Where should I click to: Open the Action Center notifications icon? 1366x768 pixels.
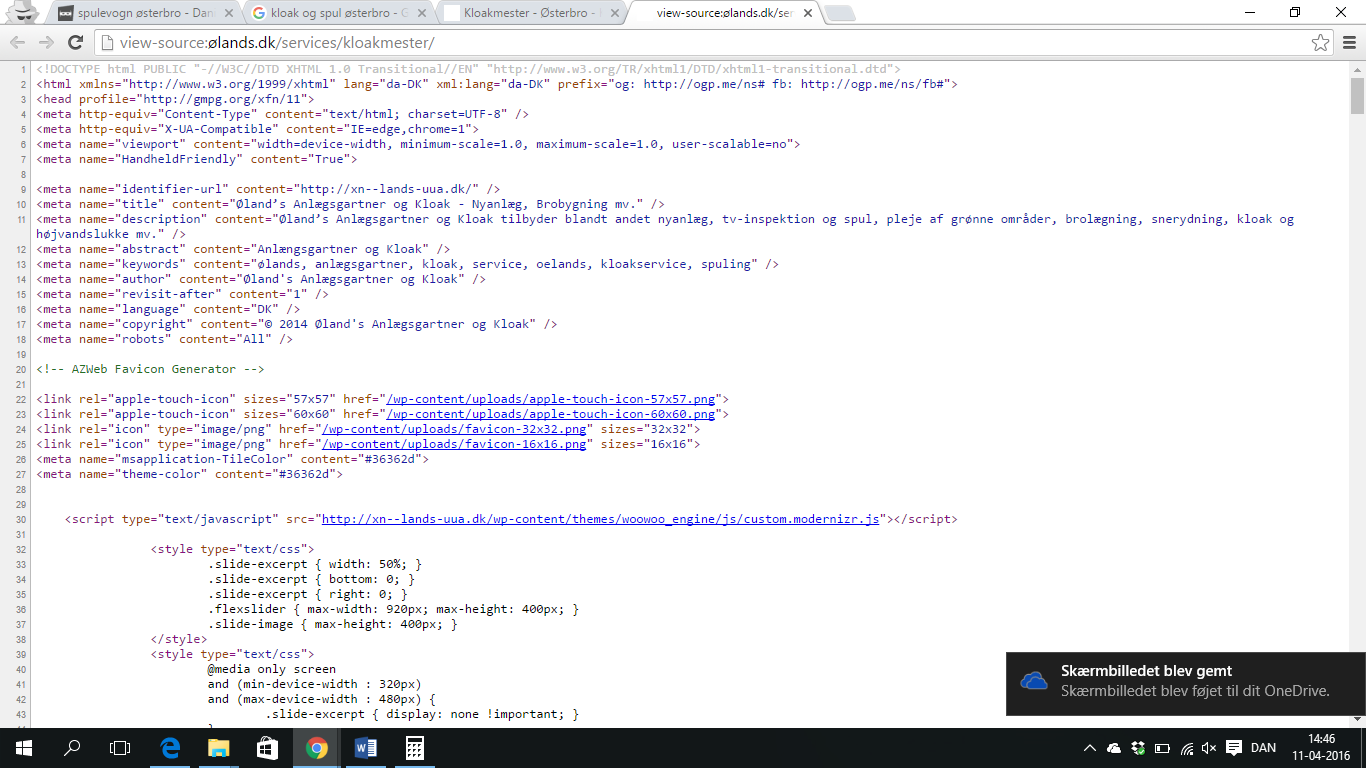(x=1234, y=748)
